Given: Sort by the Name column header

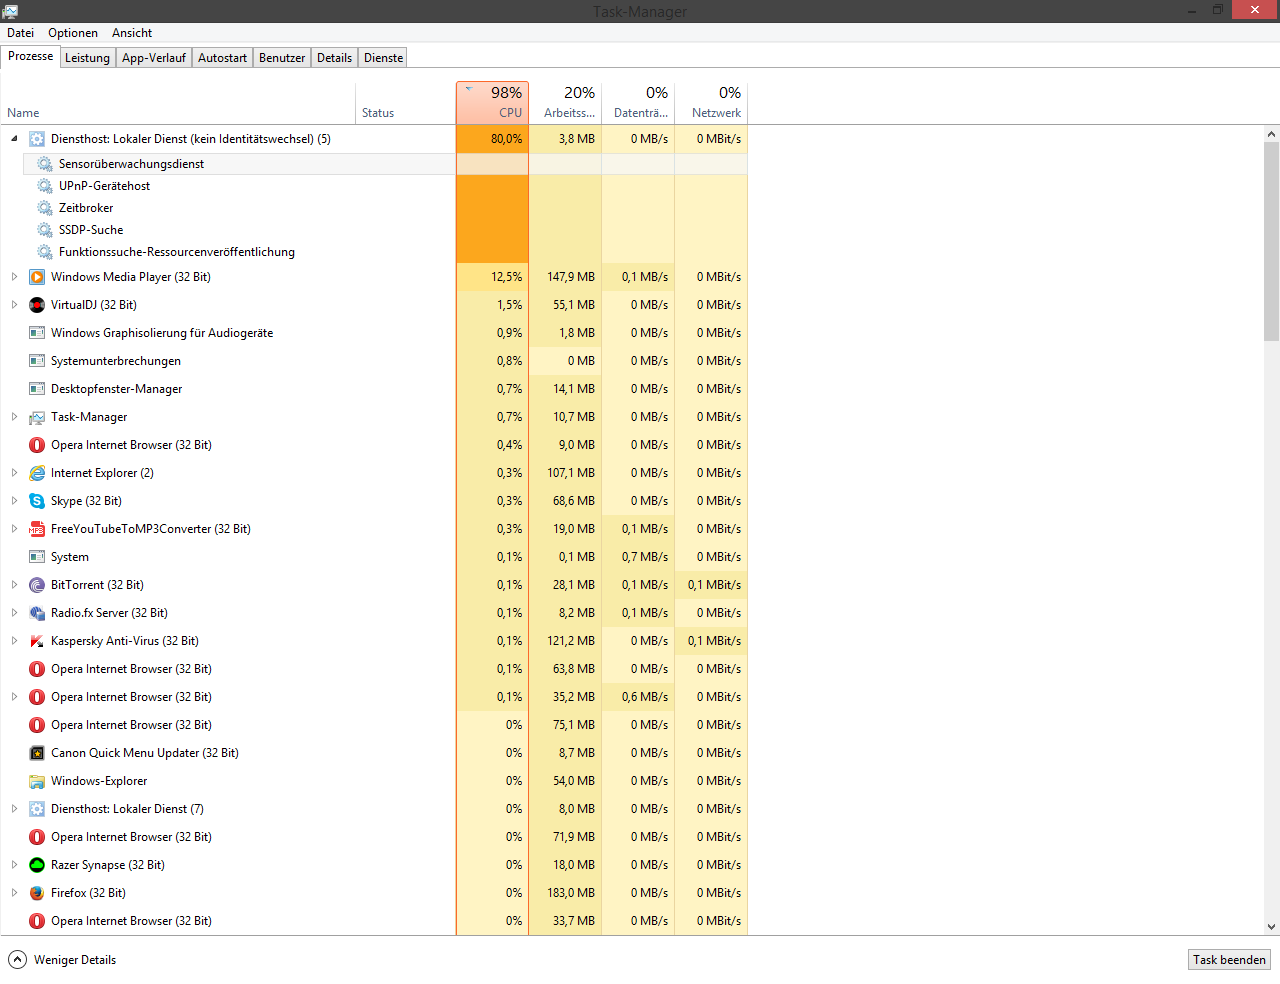Looking at the screenshot, I should click(x=178, y=103).
